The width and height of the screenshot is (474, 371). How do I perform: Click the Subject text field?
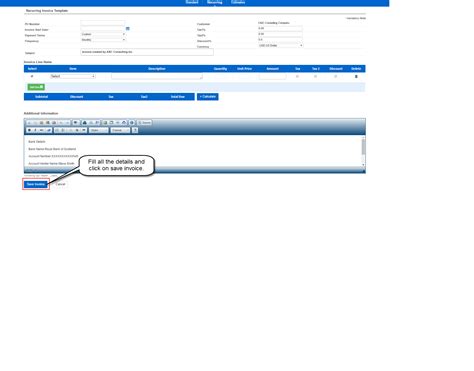tap(147, 52)
